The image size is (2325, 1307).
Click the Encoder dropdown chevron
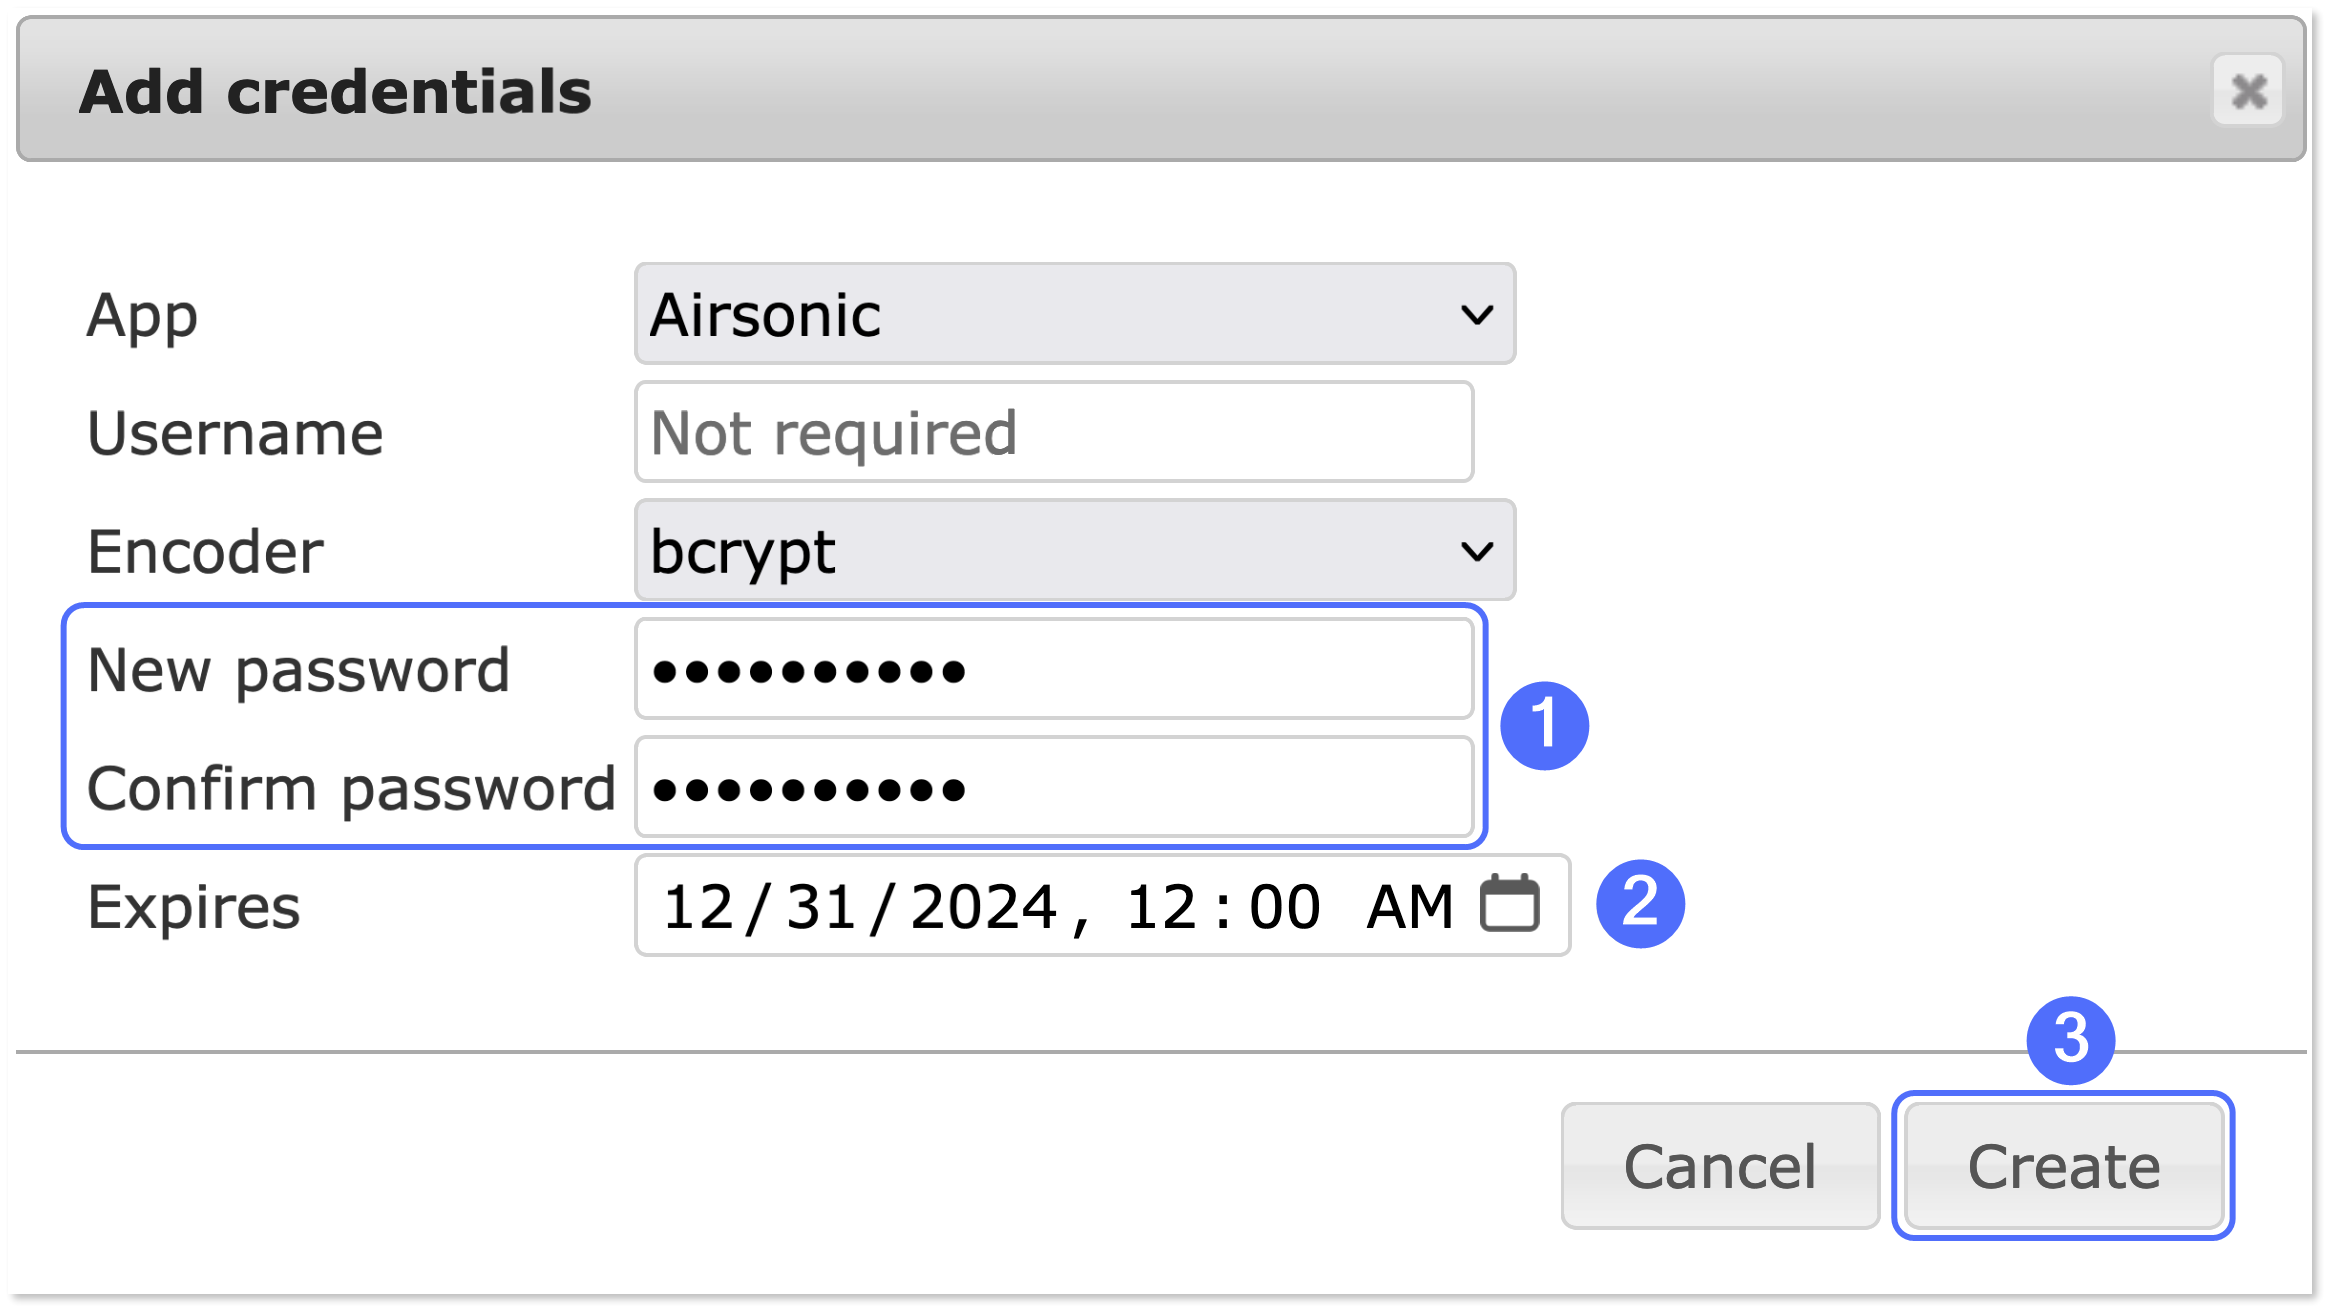[1477, 550]
